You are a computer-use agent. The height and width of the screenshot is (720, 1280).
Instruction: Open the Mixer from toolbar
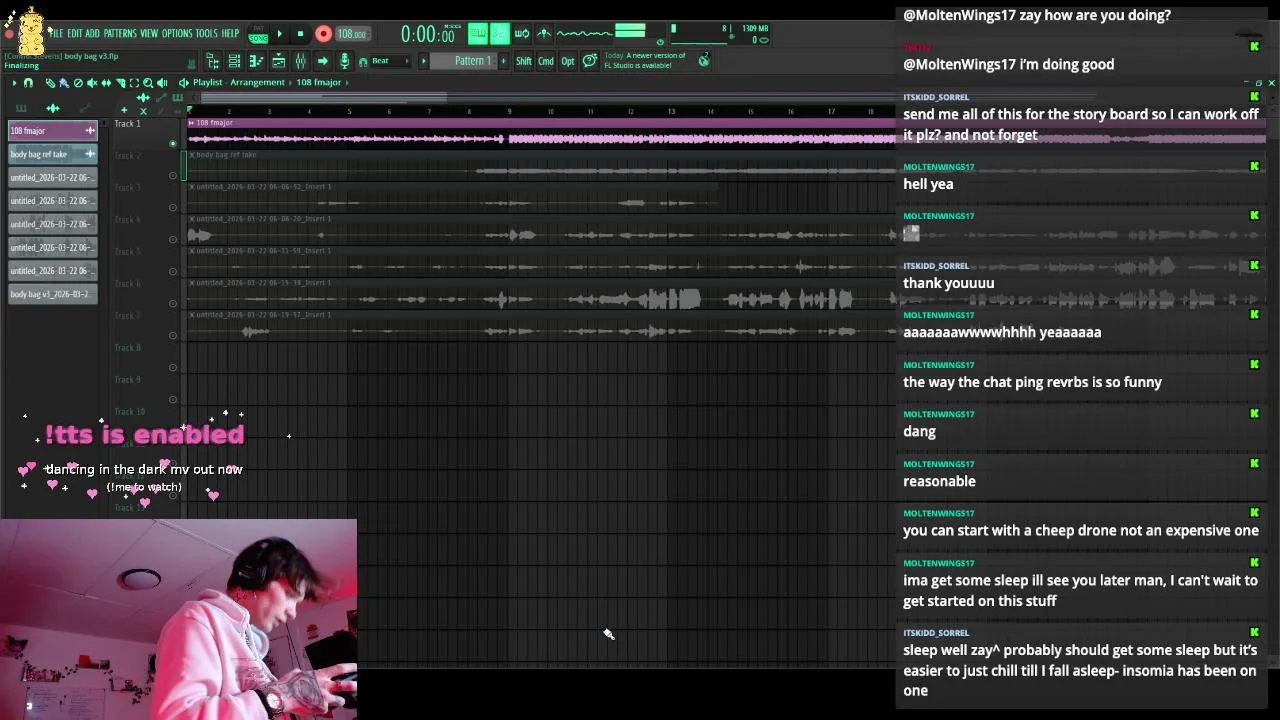(300, 61)
